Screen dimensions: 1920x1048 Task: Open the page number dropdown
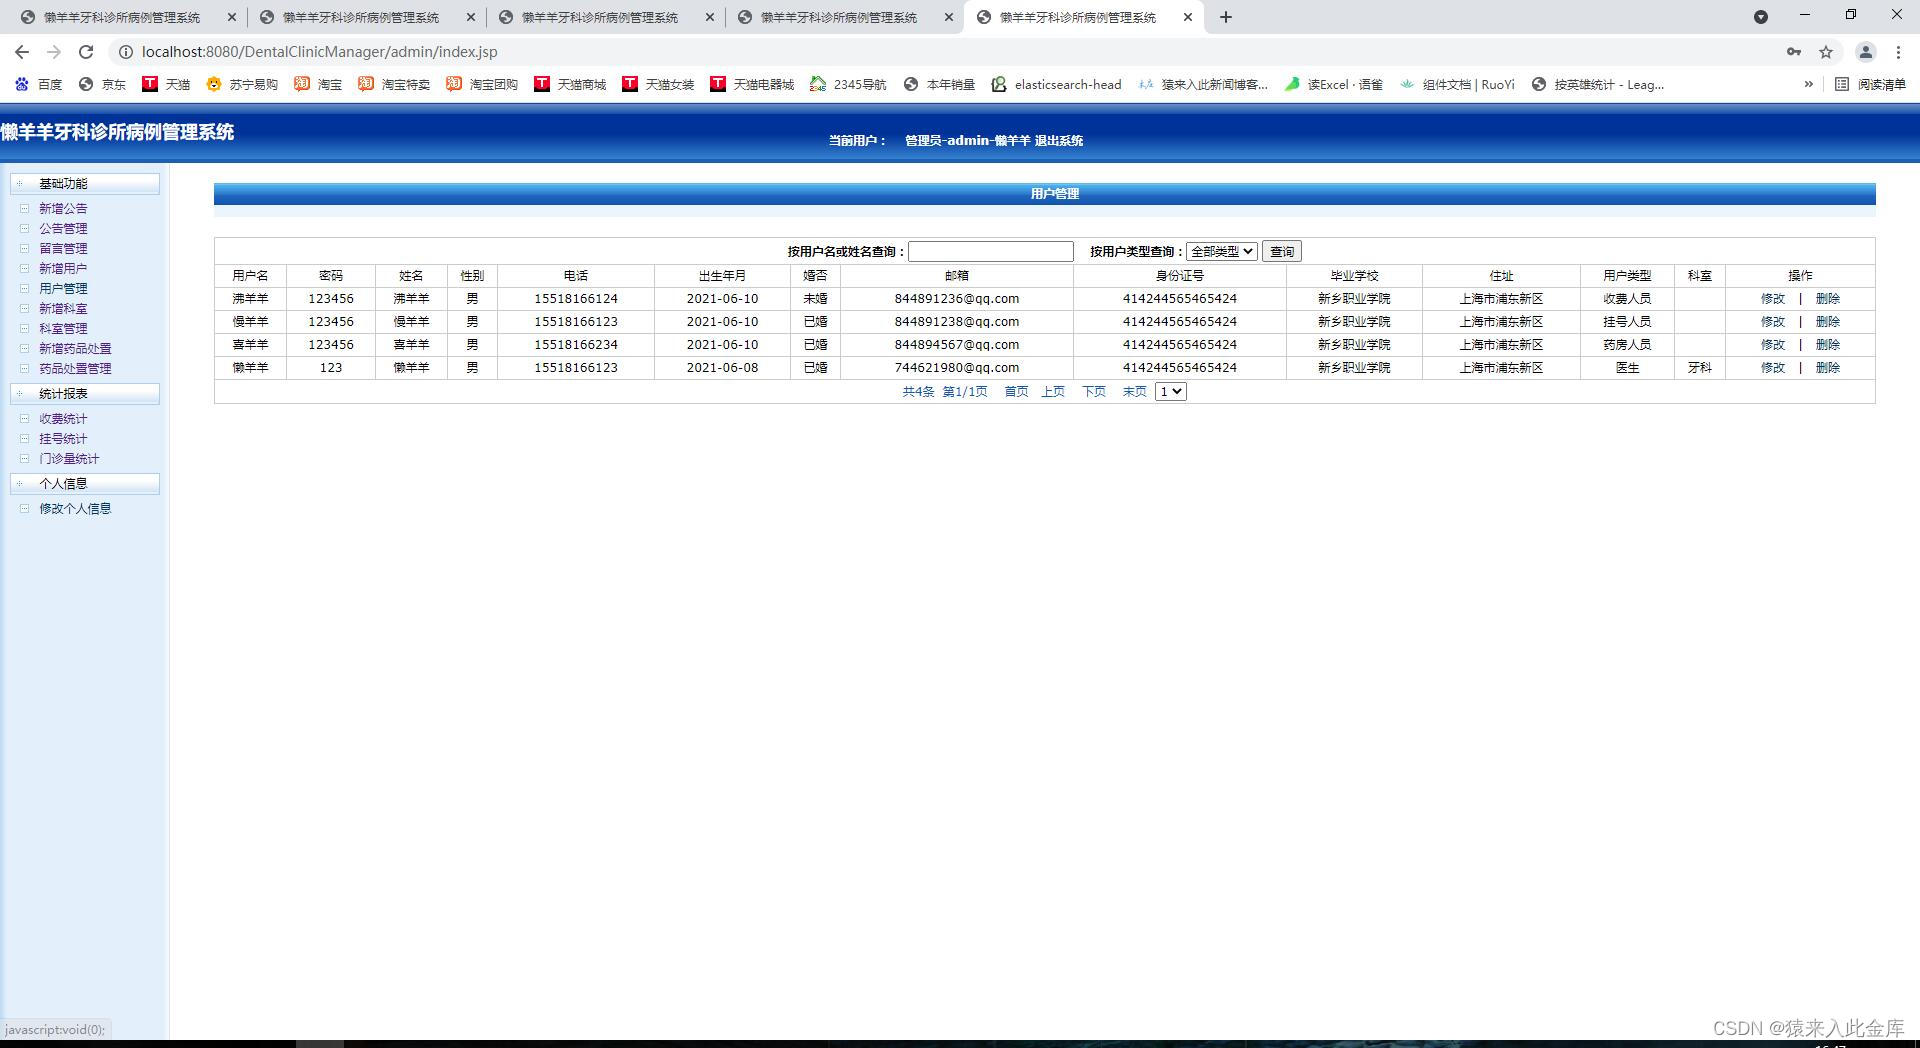(x=1170, y=391)
